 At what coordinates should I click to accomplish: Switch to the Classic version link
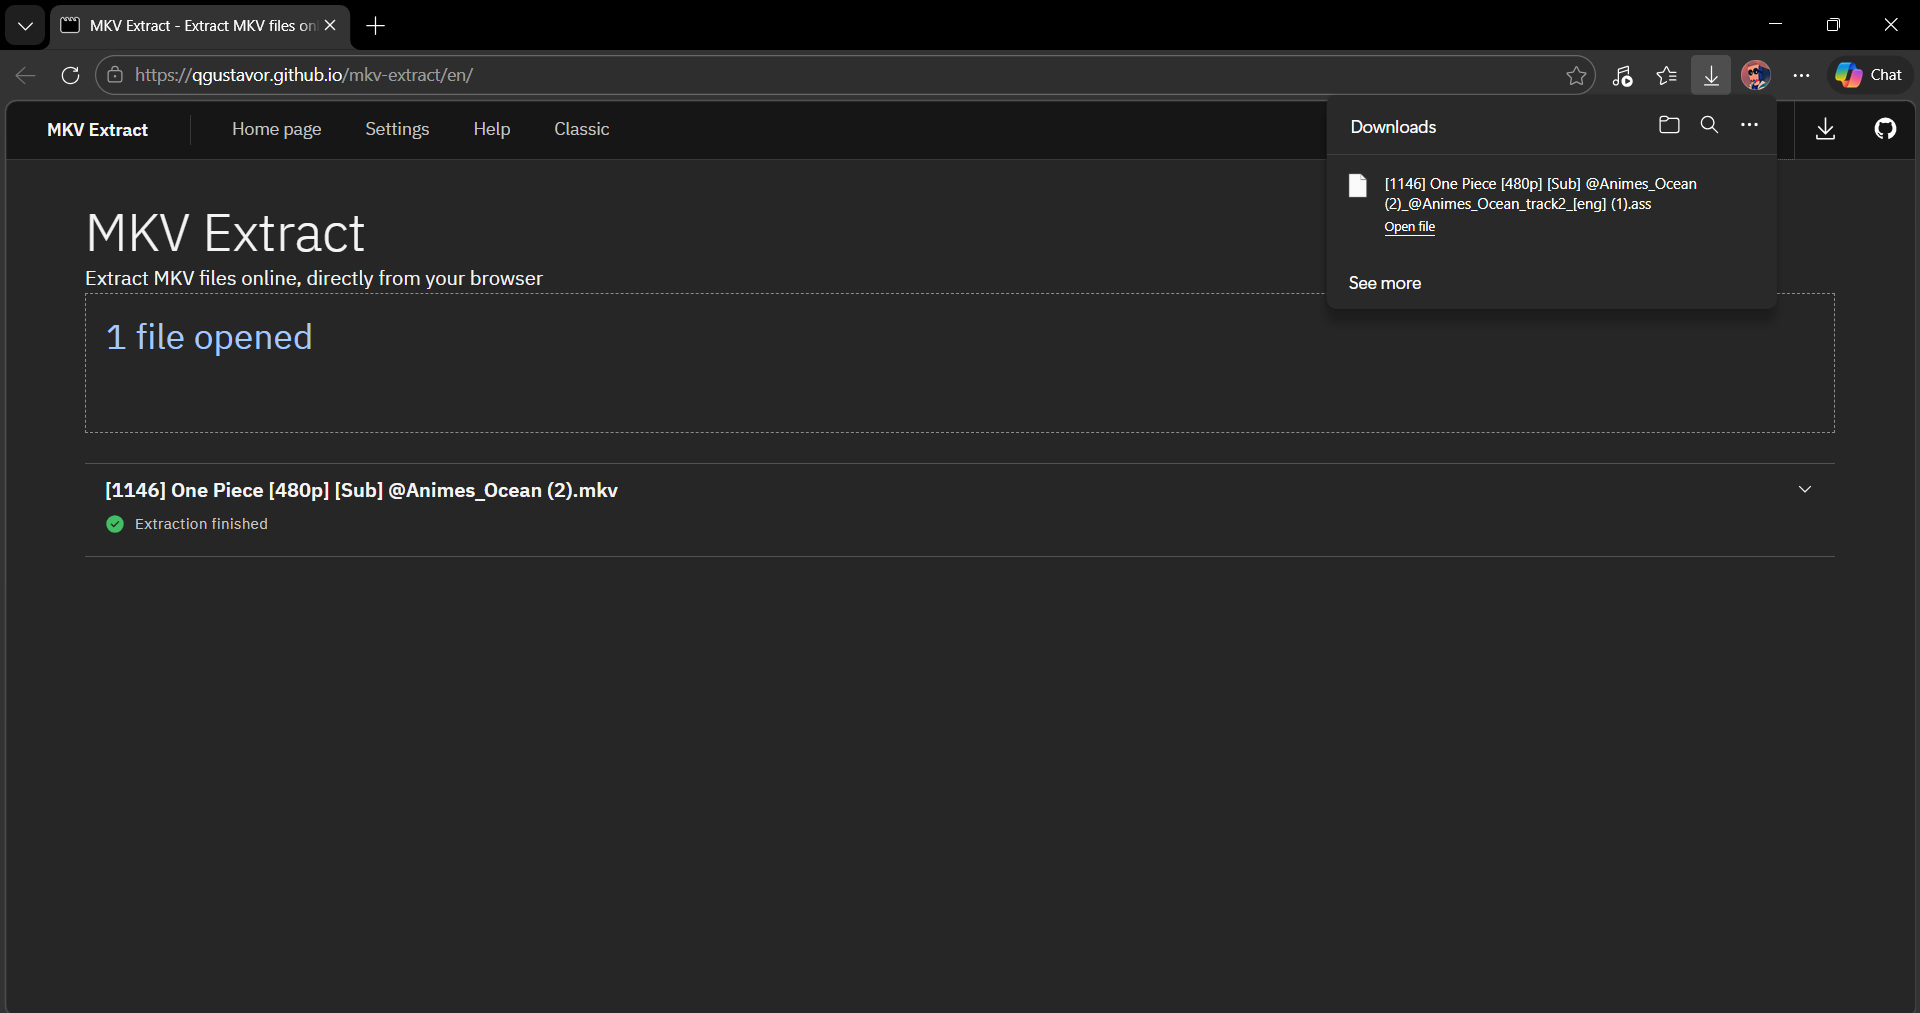coord(581,129)
